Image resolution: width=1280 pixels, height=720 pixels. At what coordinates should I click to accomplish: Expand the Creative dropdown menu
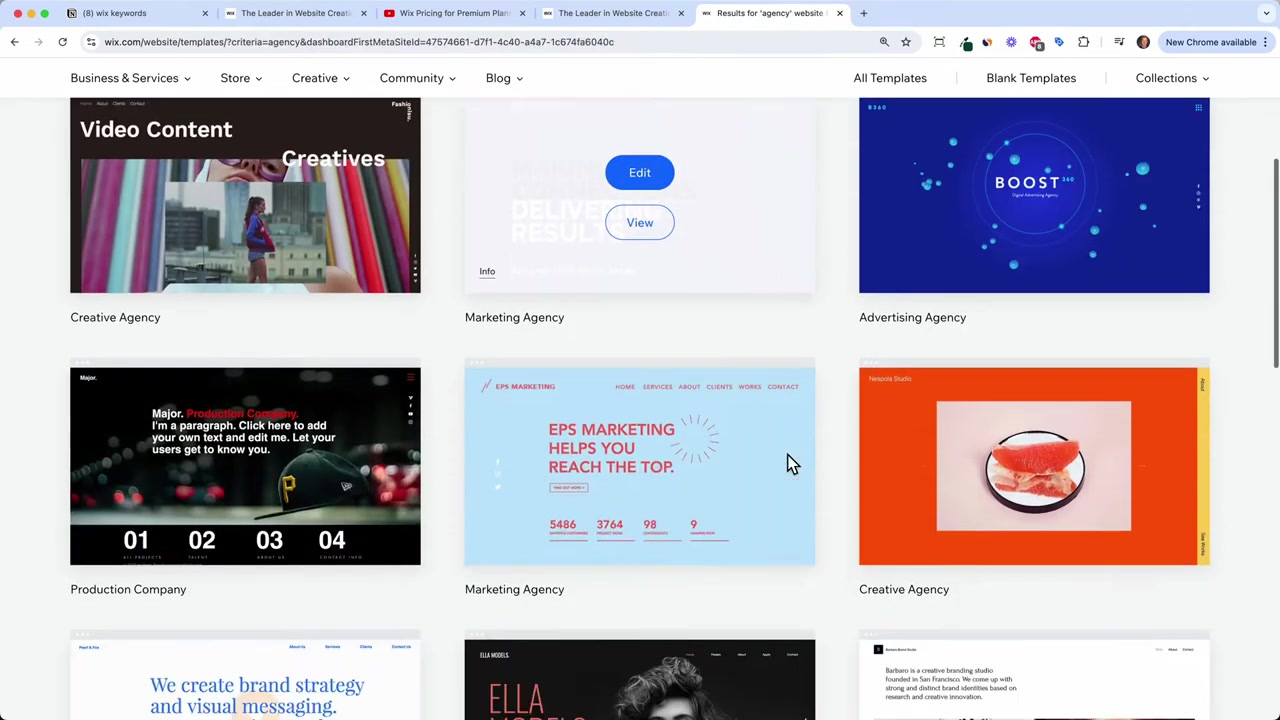(x=321, y=78)
